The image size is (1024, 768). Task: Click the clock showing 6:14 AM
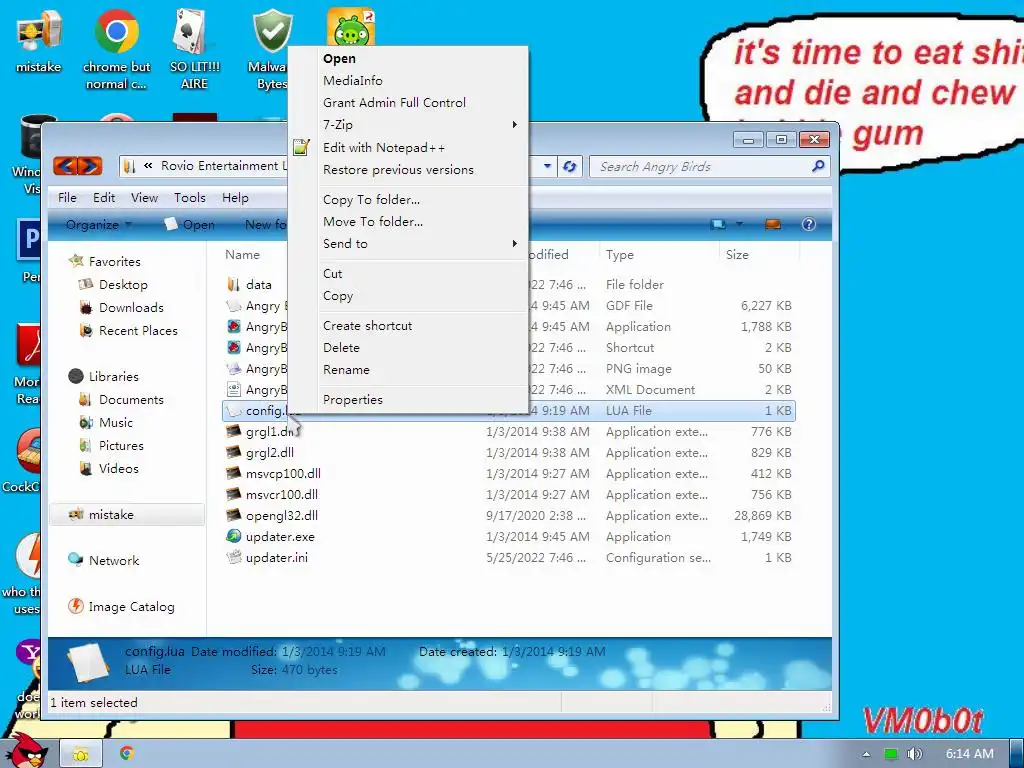(969, 754)
